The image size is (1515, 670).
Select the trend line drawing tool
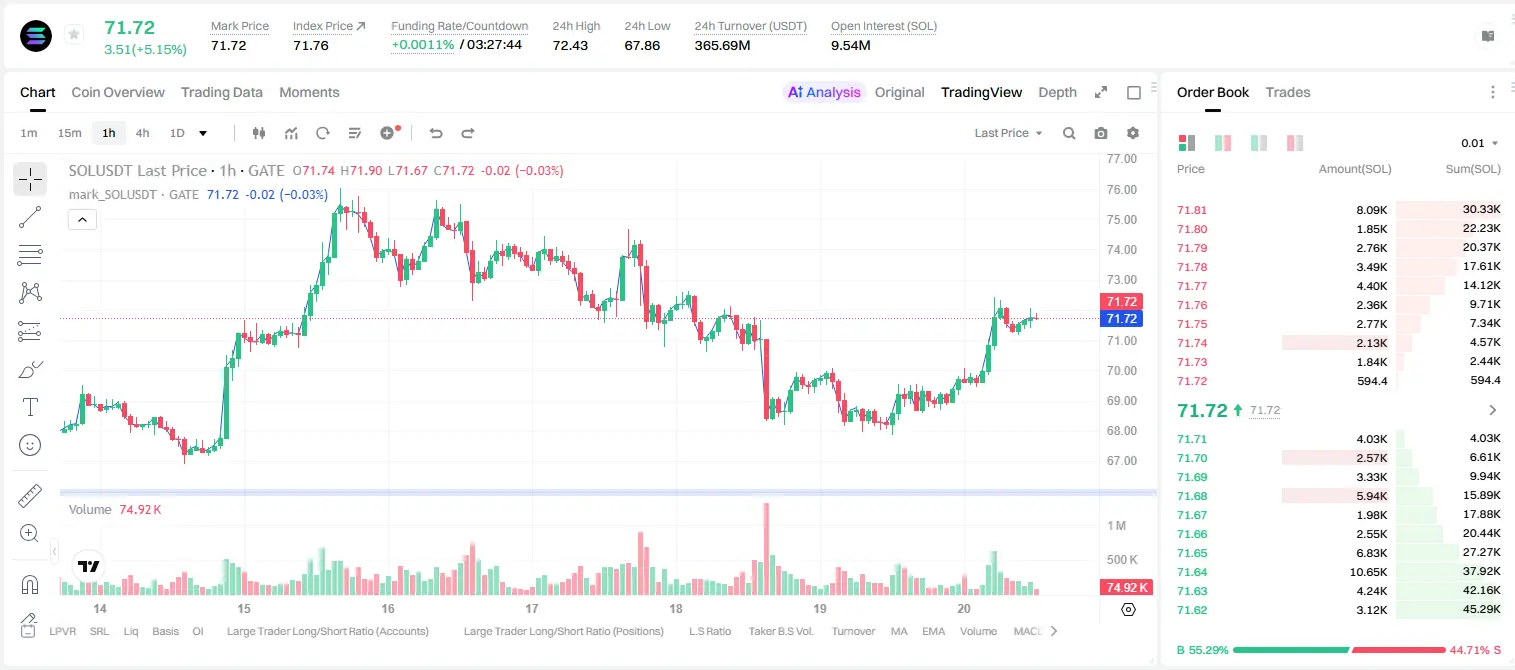click(x=30, y=217)
